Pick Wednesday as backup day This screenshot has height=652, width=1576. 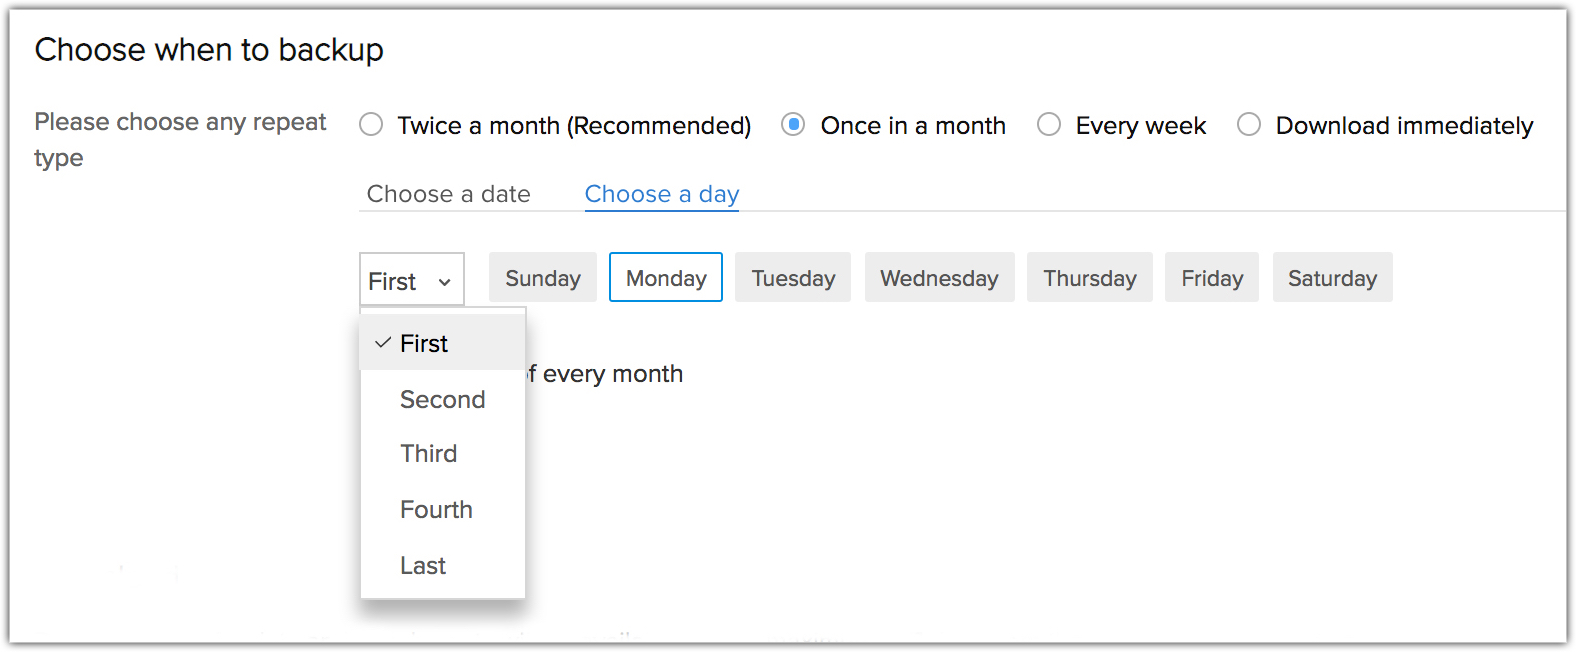939,278
